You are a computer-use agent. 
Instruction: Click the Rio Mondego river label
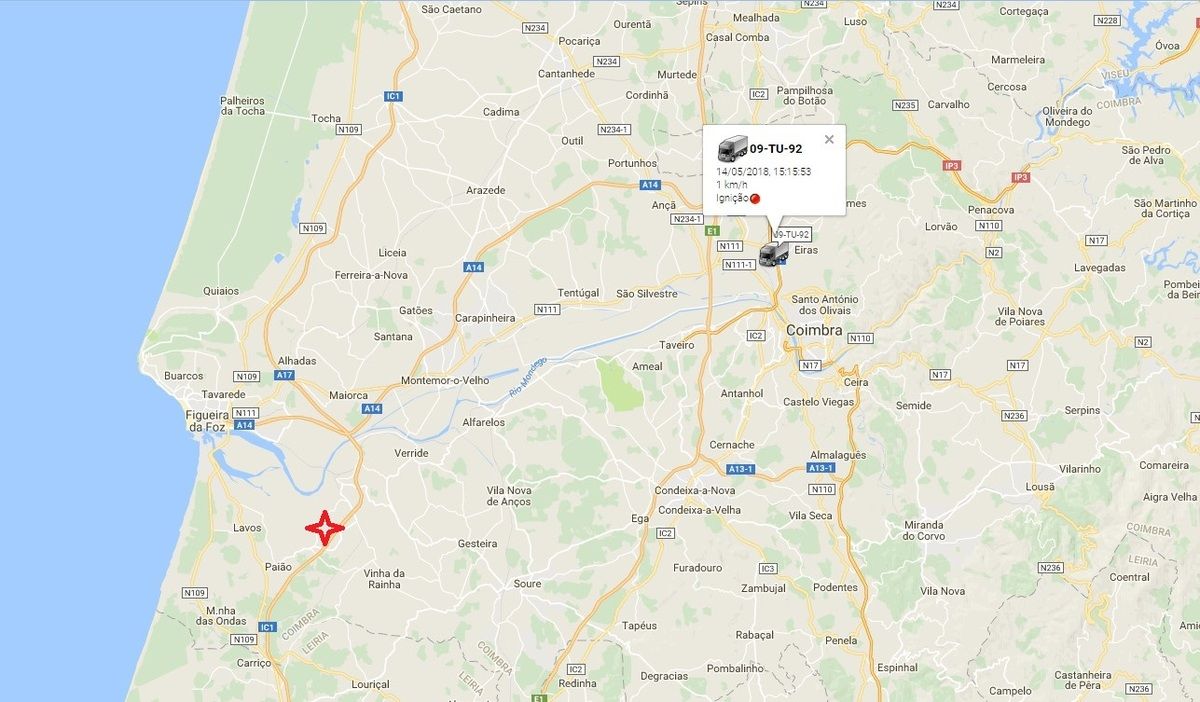[x=528, y=375]
